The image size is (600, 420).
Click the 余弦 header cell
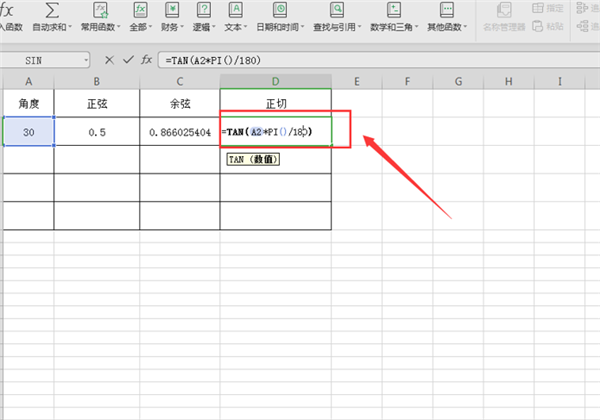[180, 103]
